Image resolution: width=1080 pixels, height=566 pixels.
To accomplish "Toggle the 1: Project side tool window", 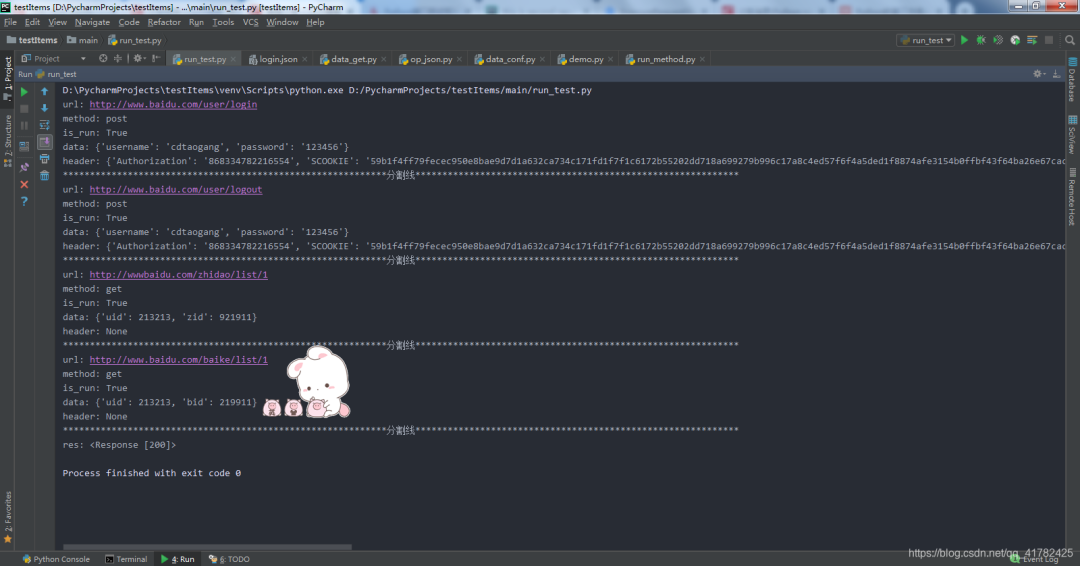I will [x=8, y=78].
